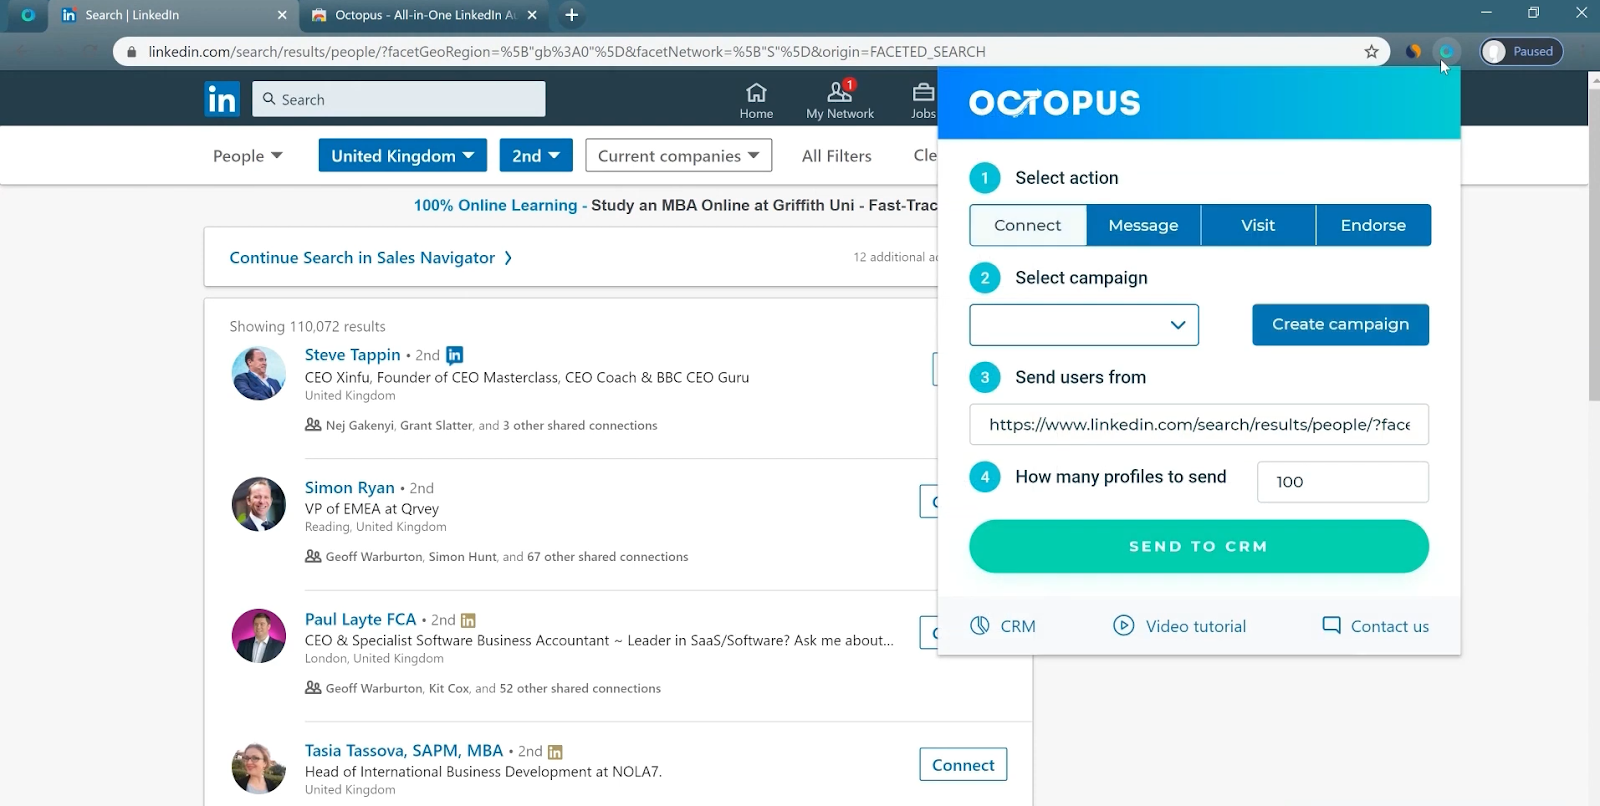Open a new browser tab
Viewport: 1600px width, 806px height.
(571, 15)
